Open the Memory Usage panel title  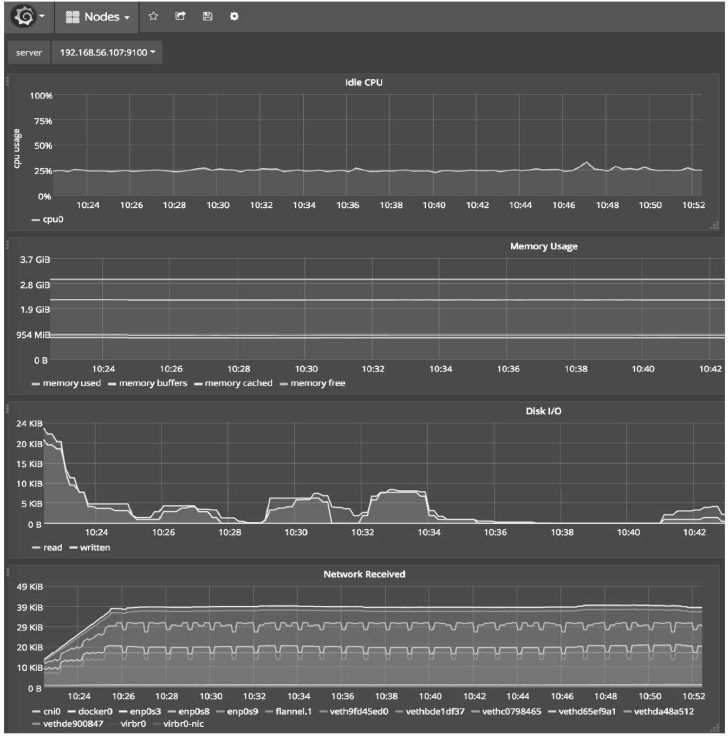(544, 246)
